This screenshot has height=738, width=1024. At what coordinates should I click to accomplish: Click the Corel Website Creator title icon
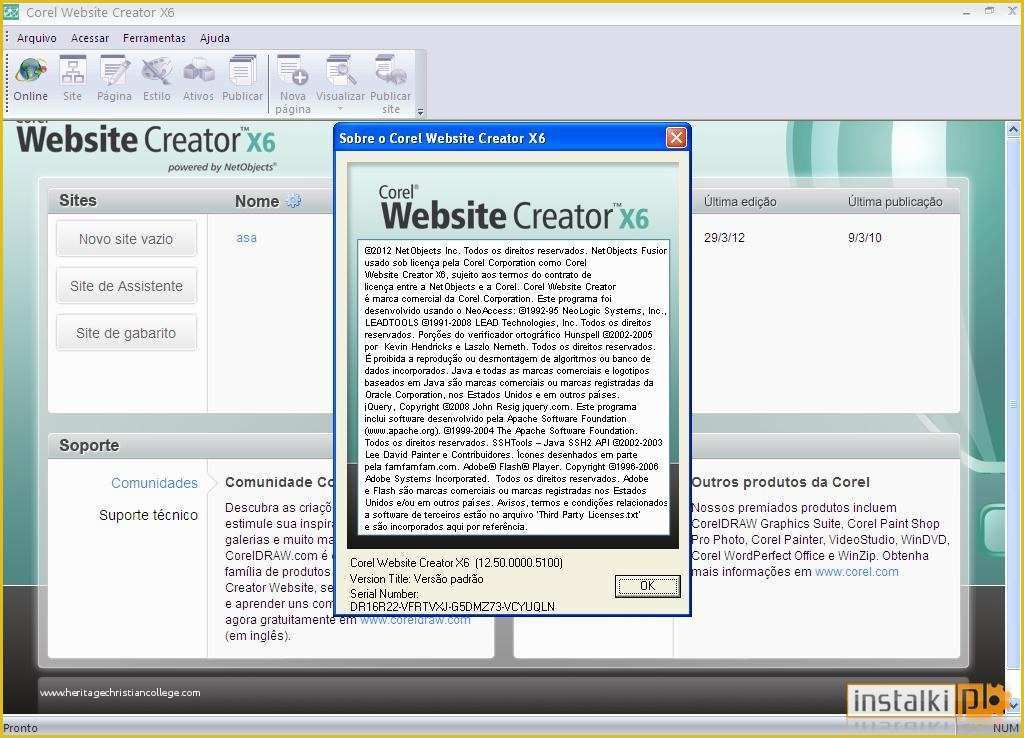(x=11, y=12)
